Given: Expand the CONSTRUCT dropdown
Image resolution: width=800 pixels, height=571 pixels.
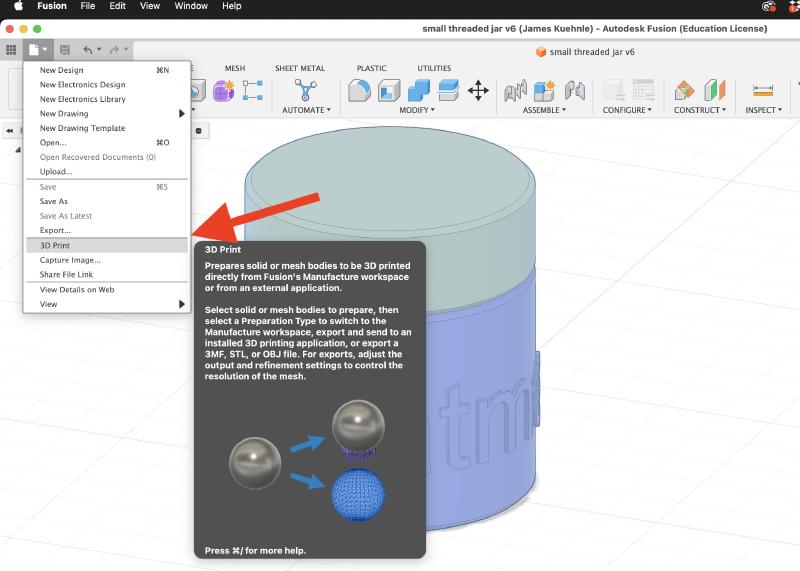Looking at the screenshot, I should [699, 110].
